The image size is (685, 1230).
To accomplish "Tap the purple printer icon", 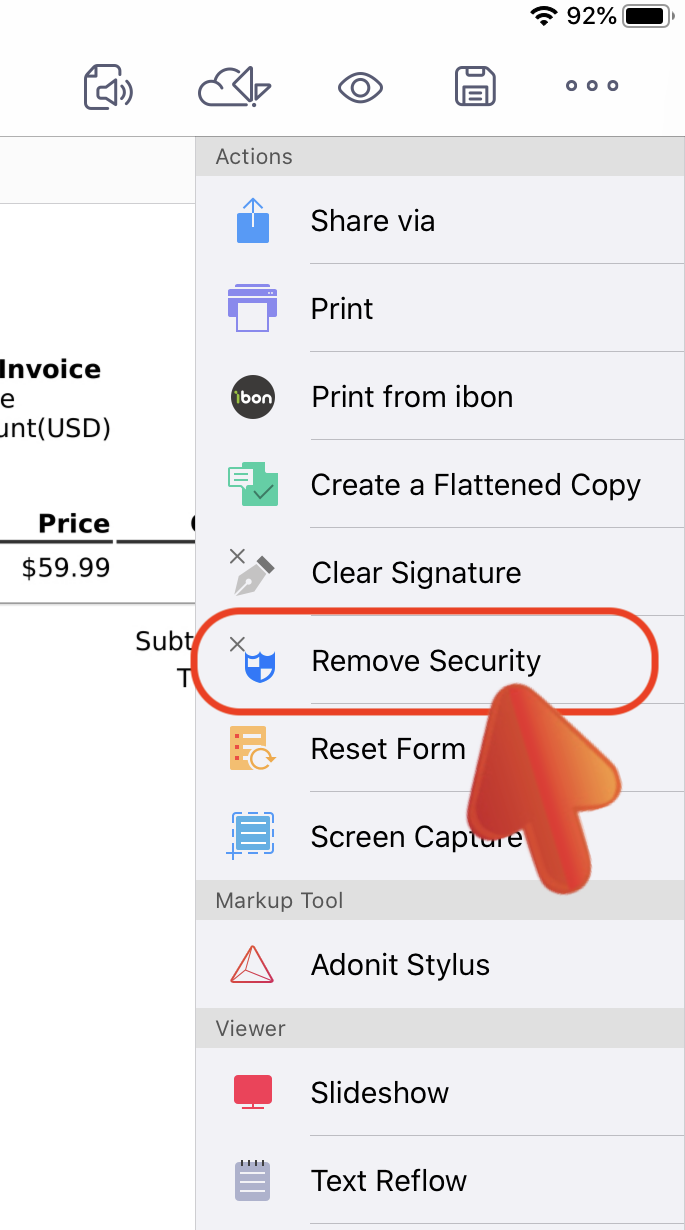I will coord(253,308).
